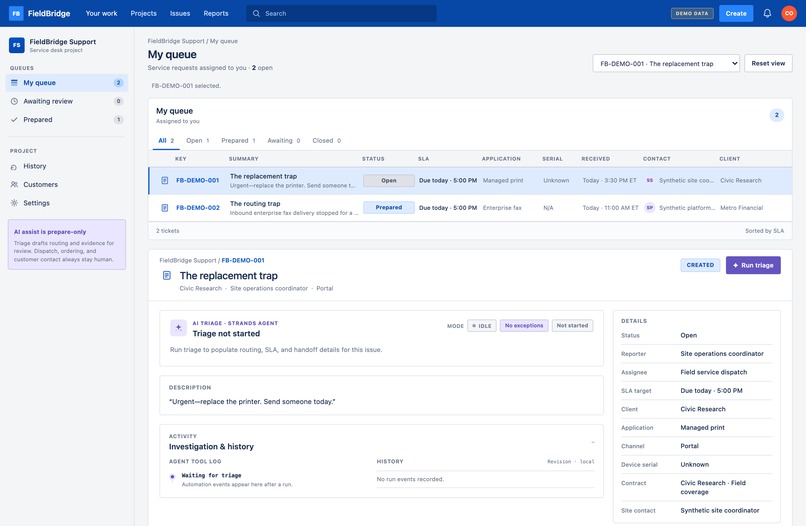Click 'Field service dispatch' assignee value

pos(713,372)
